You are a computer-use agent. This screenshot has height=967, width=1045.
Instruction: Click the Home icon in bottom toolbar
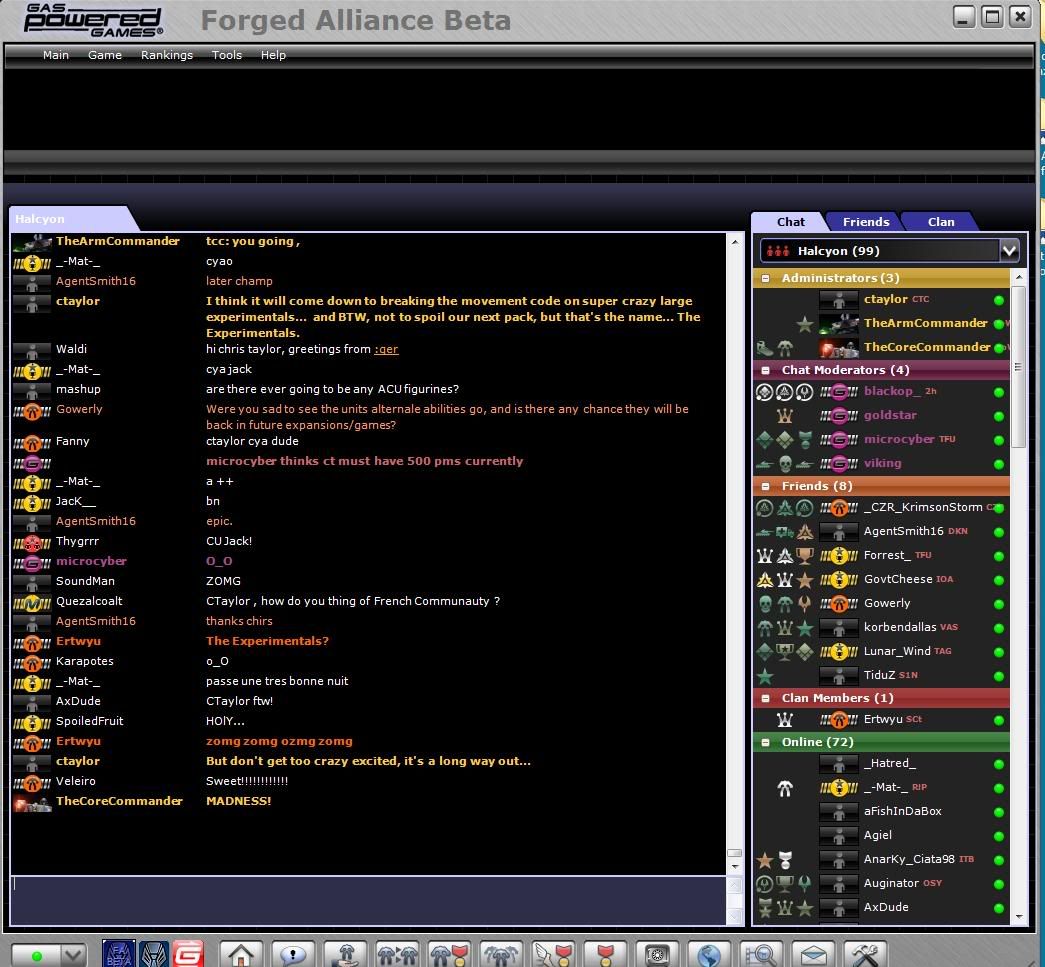tap(241, 954)
